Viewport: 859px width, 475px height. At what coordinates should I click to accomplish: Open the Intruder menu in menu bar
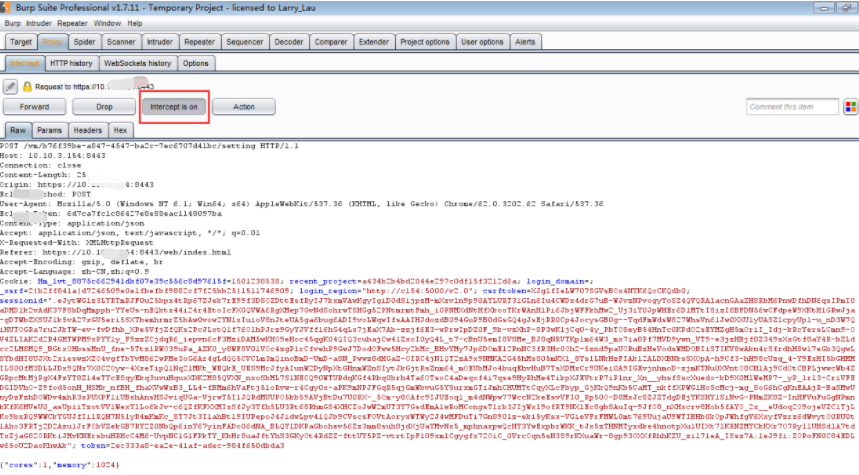click(x=39, y=24)
